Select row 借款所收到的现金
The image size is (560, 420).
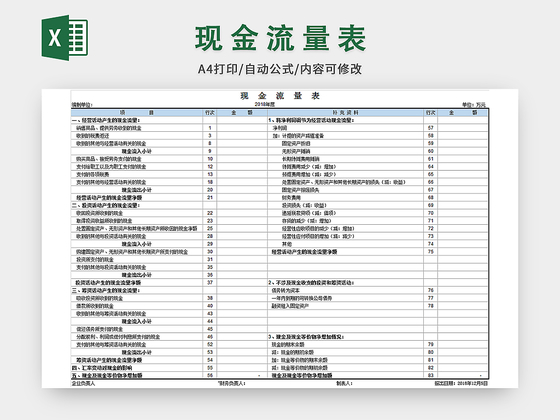click(x=95, y=306)
